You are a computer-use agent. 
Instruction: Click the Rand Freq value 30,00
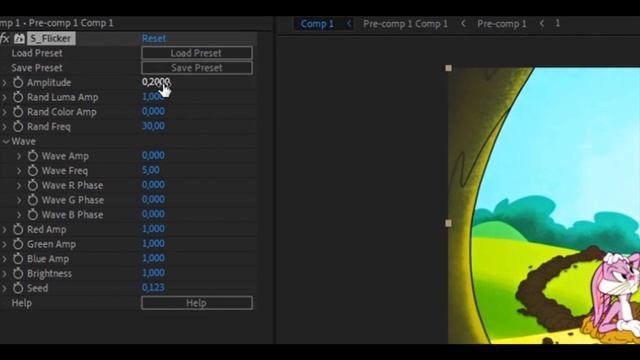coord(153,126)
